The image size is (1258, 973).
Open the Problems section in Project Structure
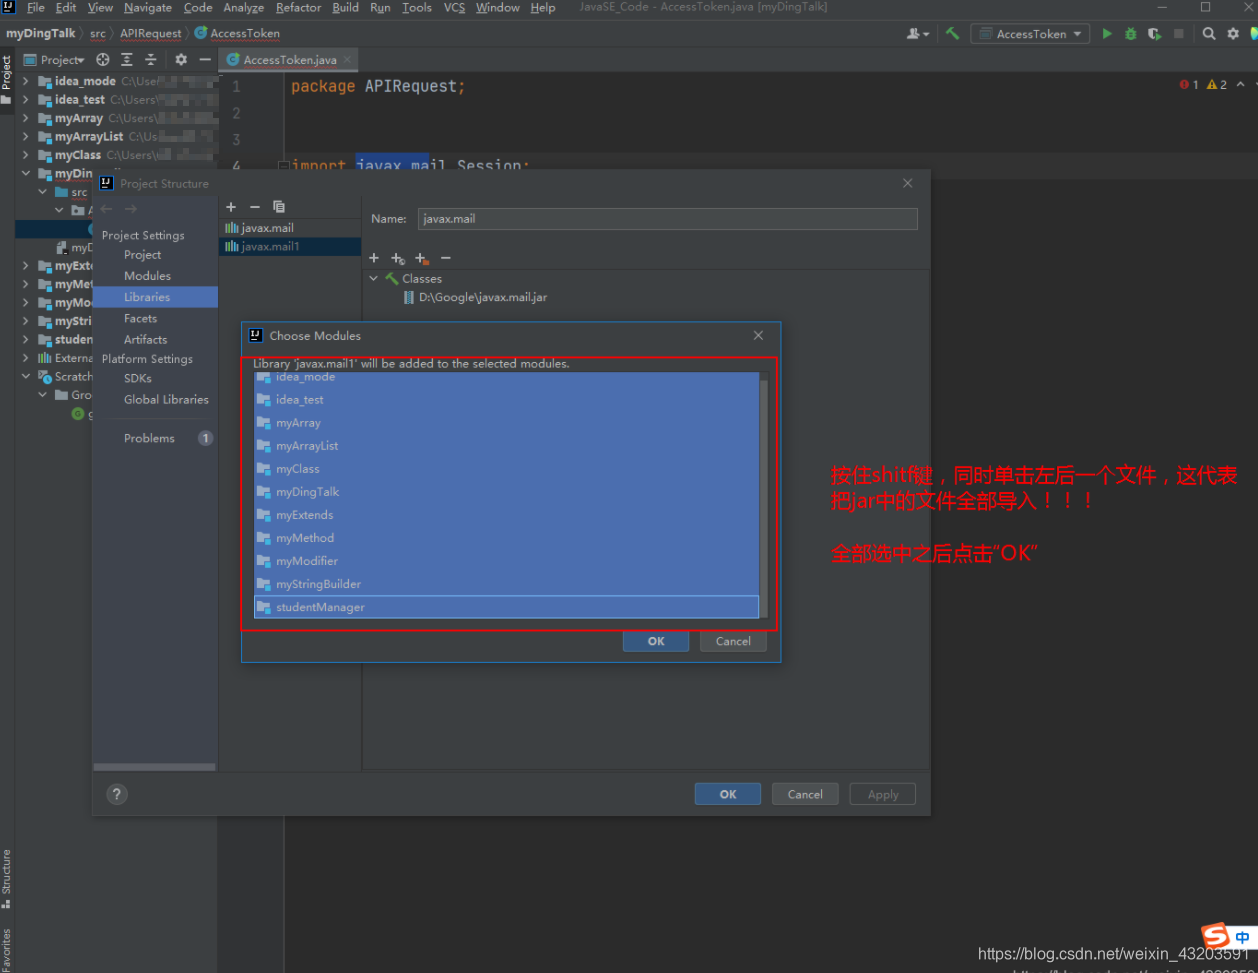coord(149,438)
